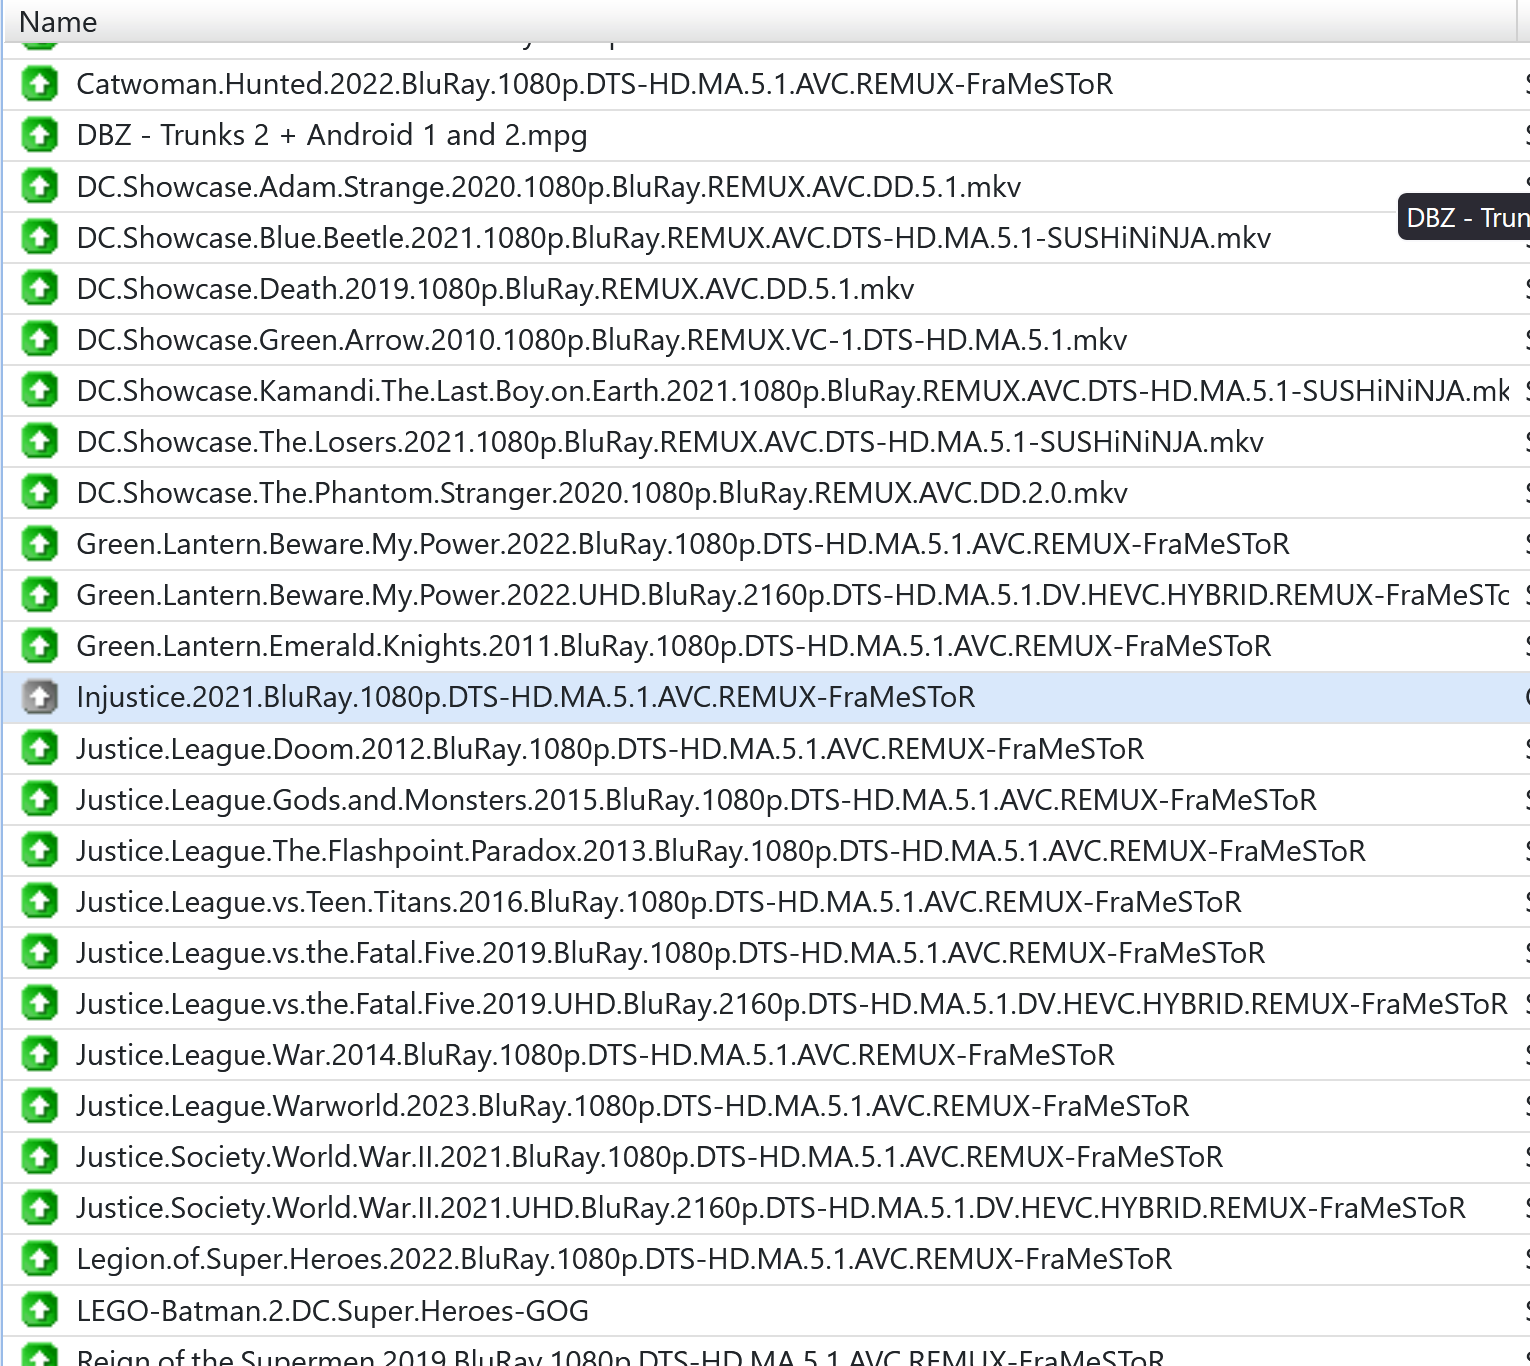Select Justice.Society.World.War.II 1080p entry
Screen dimensions: 1530x1366
649,1157
